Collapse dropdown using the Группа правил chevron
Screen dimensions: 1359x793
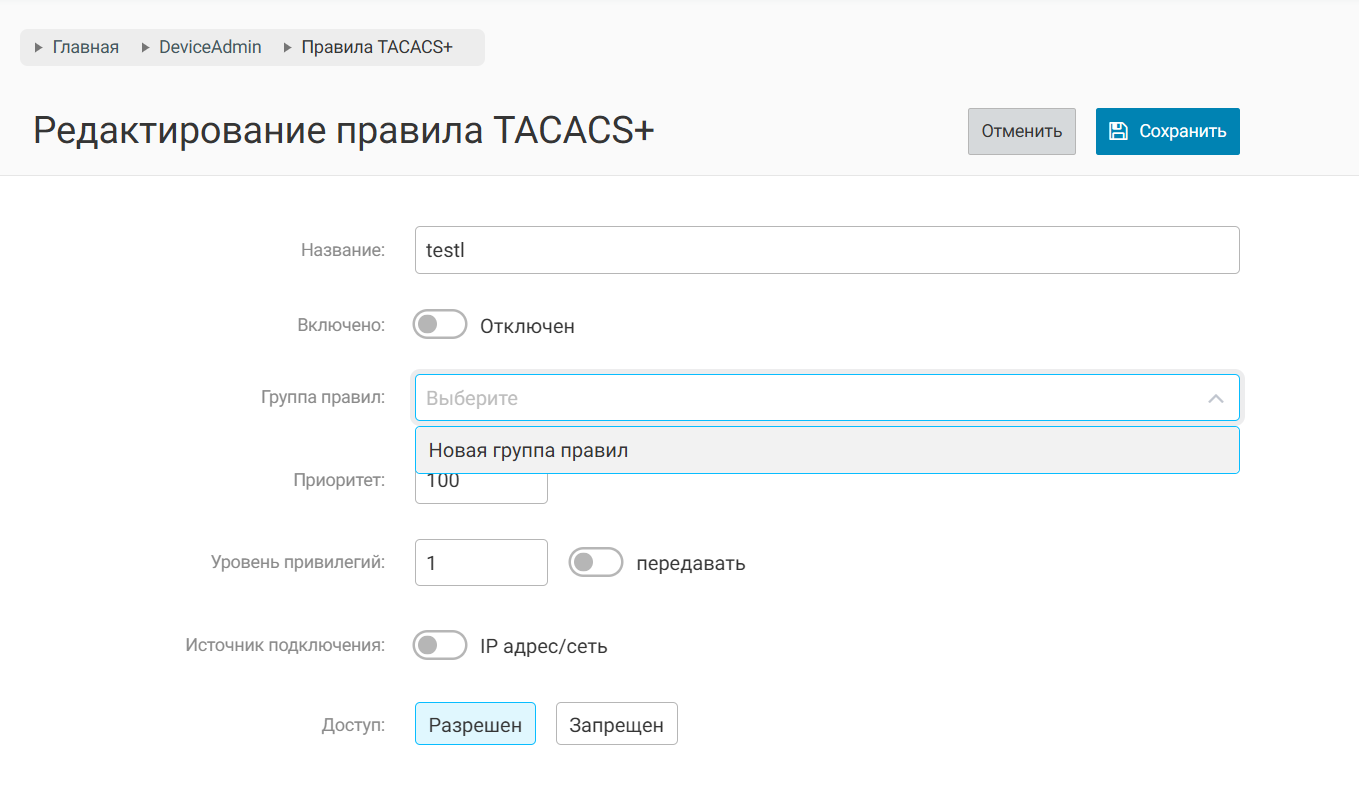[1215, 398]
